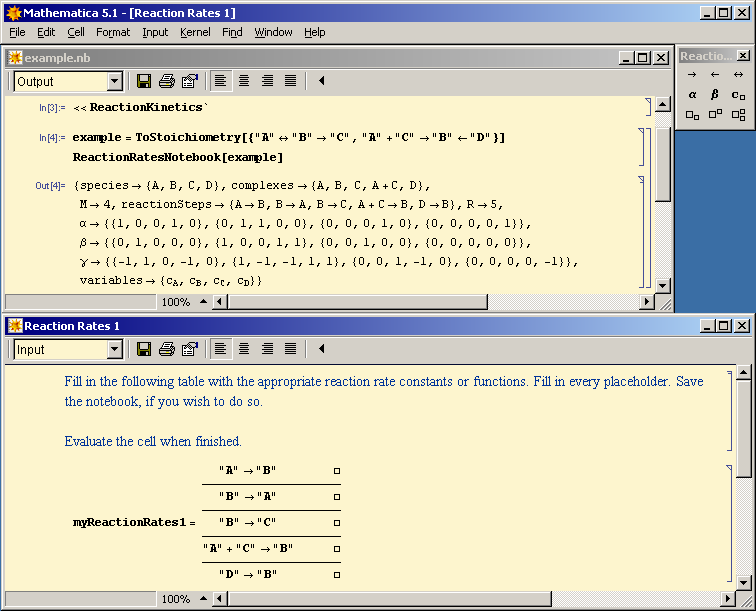Center text in example.nb toolbar
This screenshot has width=756, height=611.
pos(244,81)
